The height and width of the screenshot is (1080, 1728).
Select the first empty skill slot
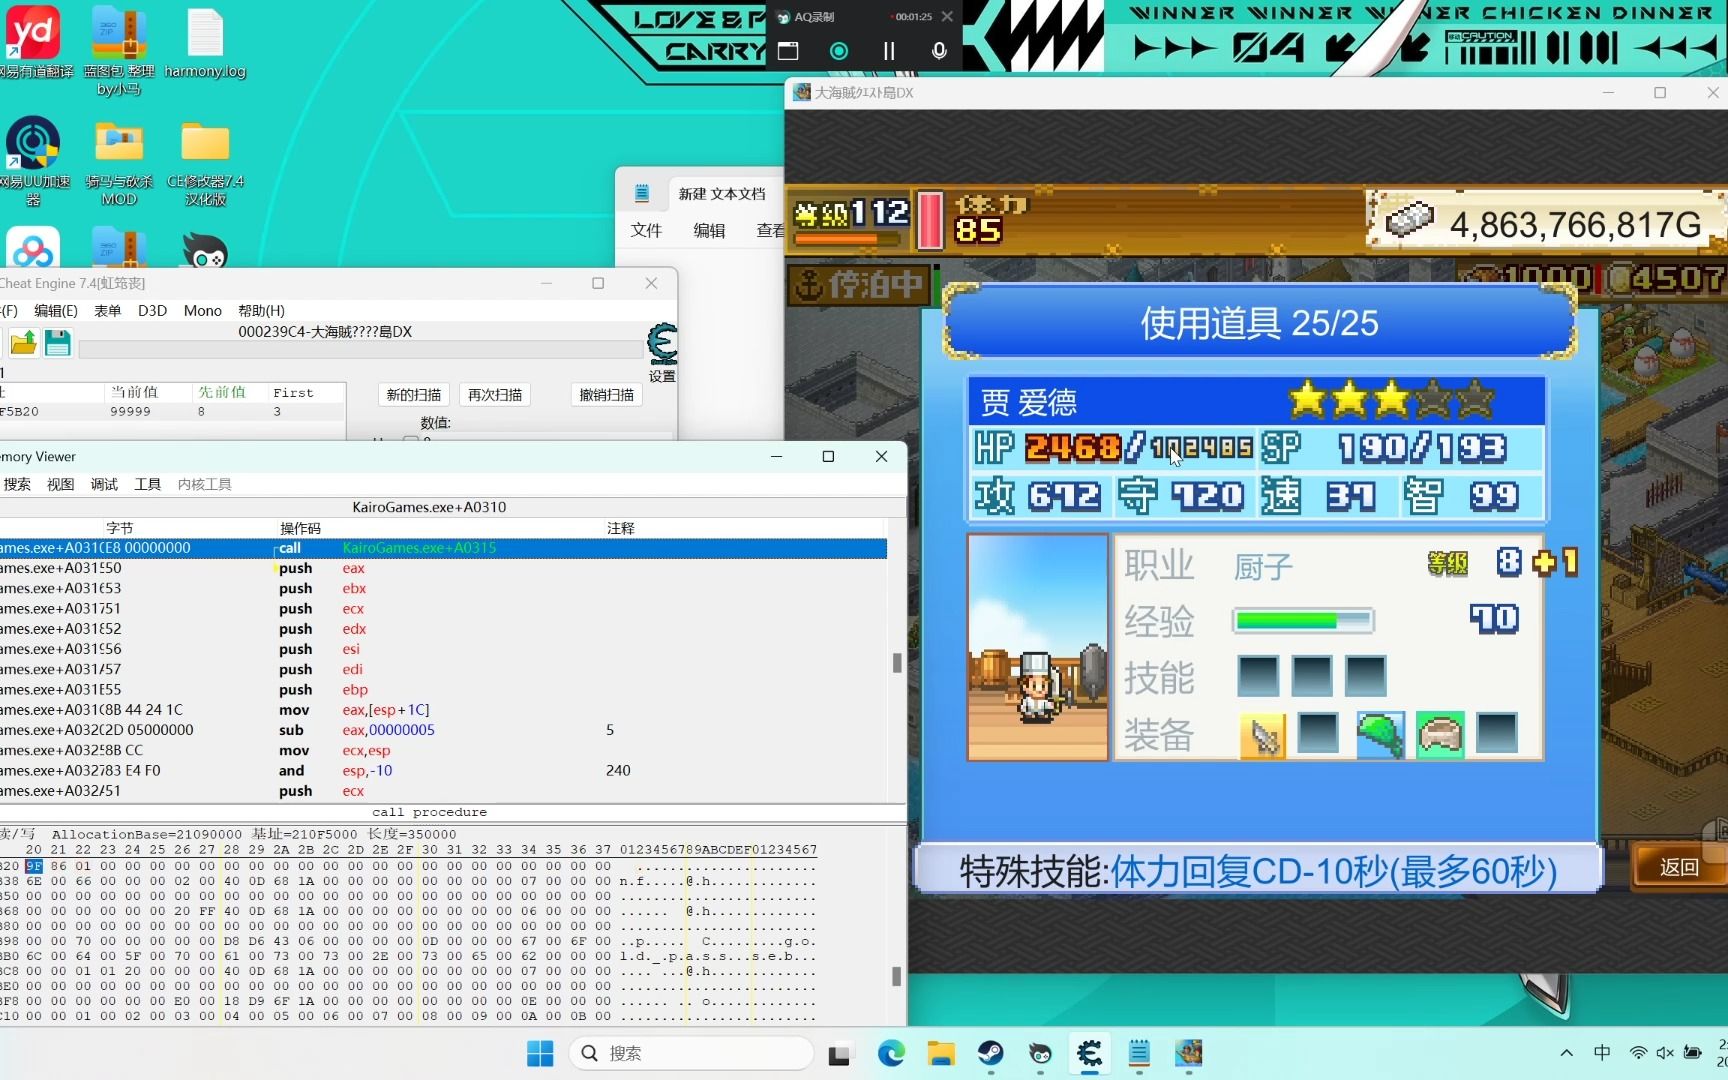1258,676
